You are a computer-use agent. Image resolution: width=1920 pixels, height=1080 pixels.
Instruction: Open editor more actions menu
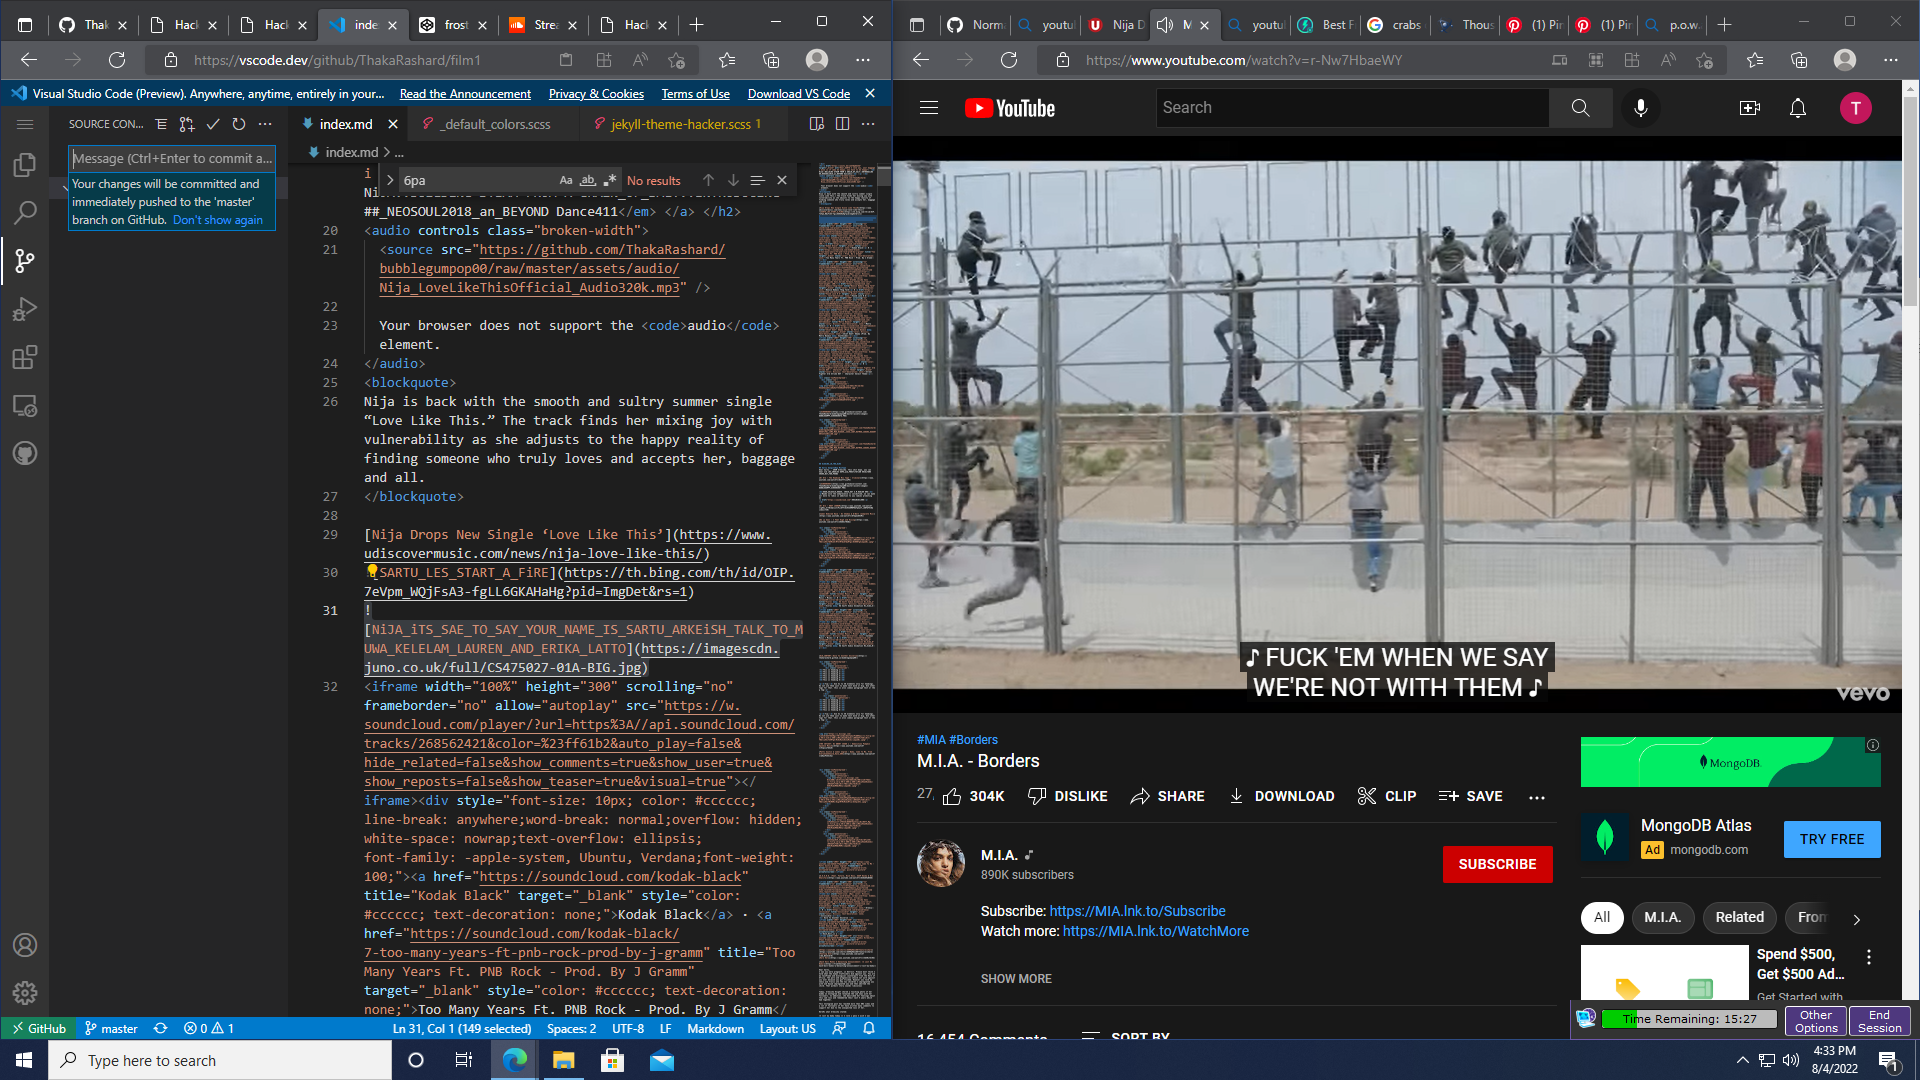tap(868, 124)
